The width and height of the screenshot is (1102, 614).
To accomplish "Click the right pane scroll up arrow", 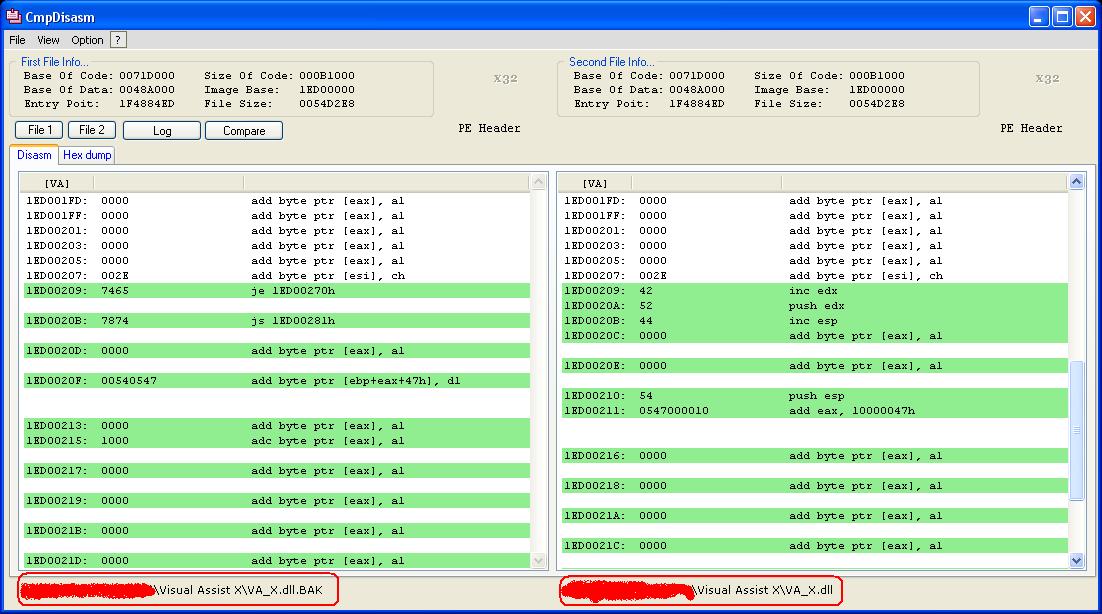I will (x=1076, y=183).
